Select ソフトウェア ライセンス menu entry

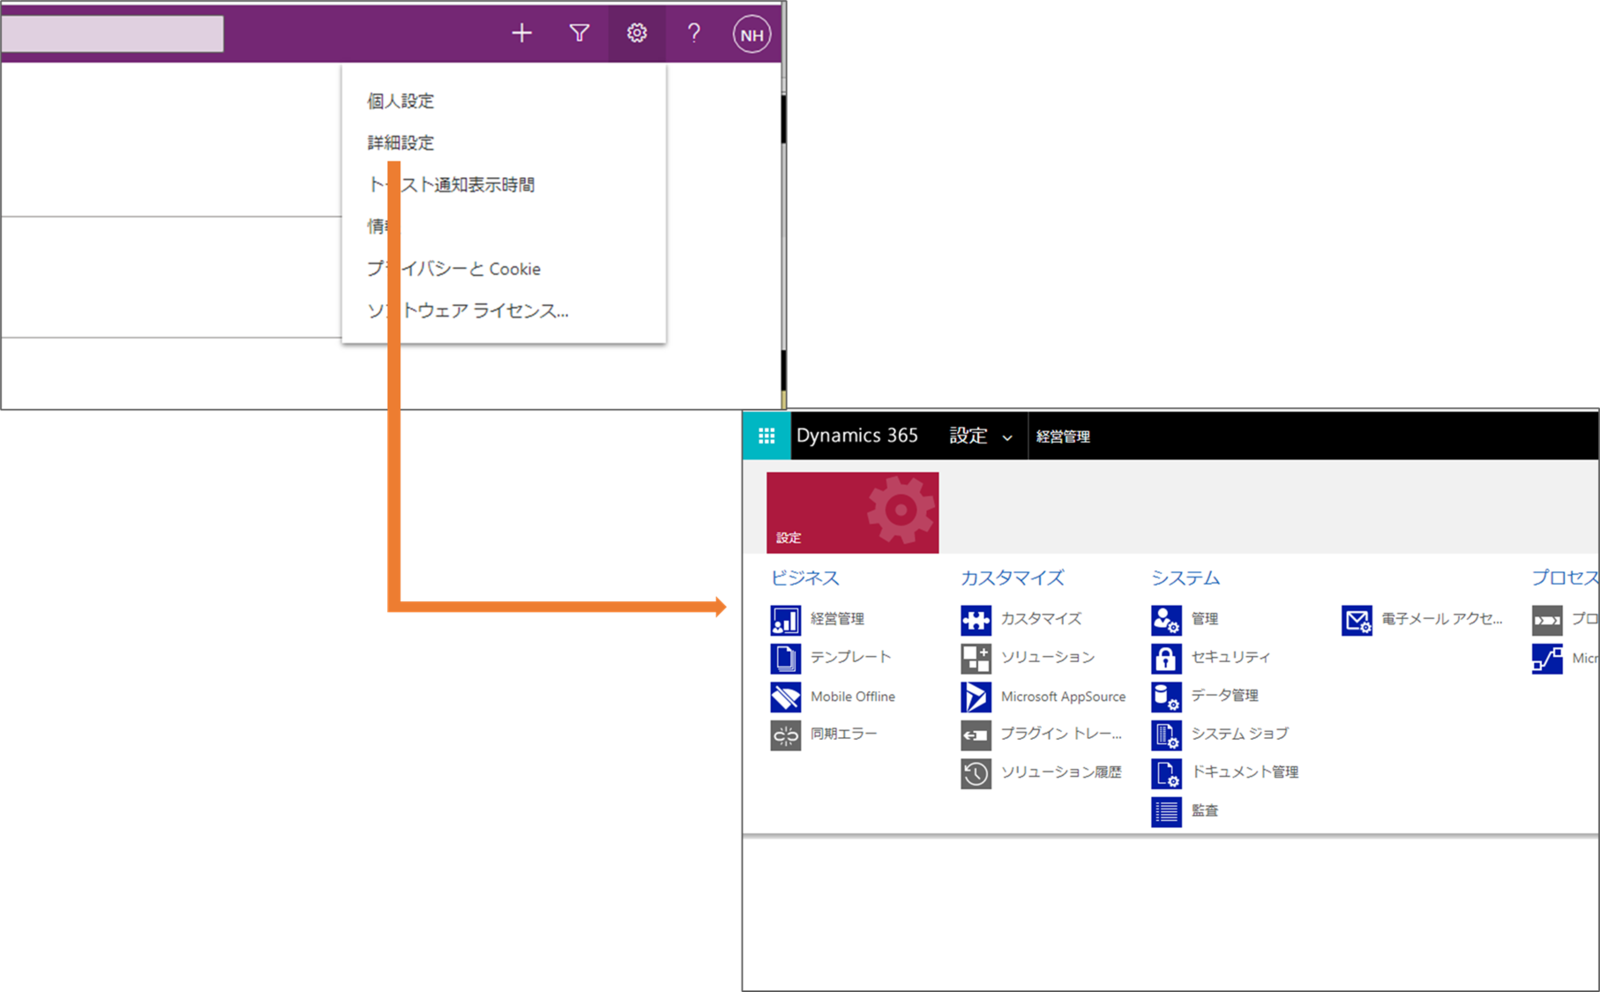pyautogui.click(x=468, y=311)
